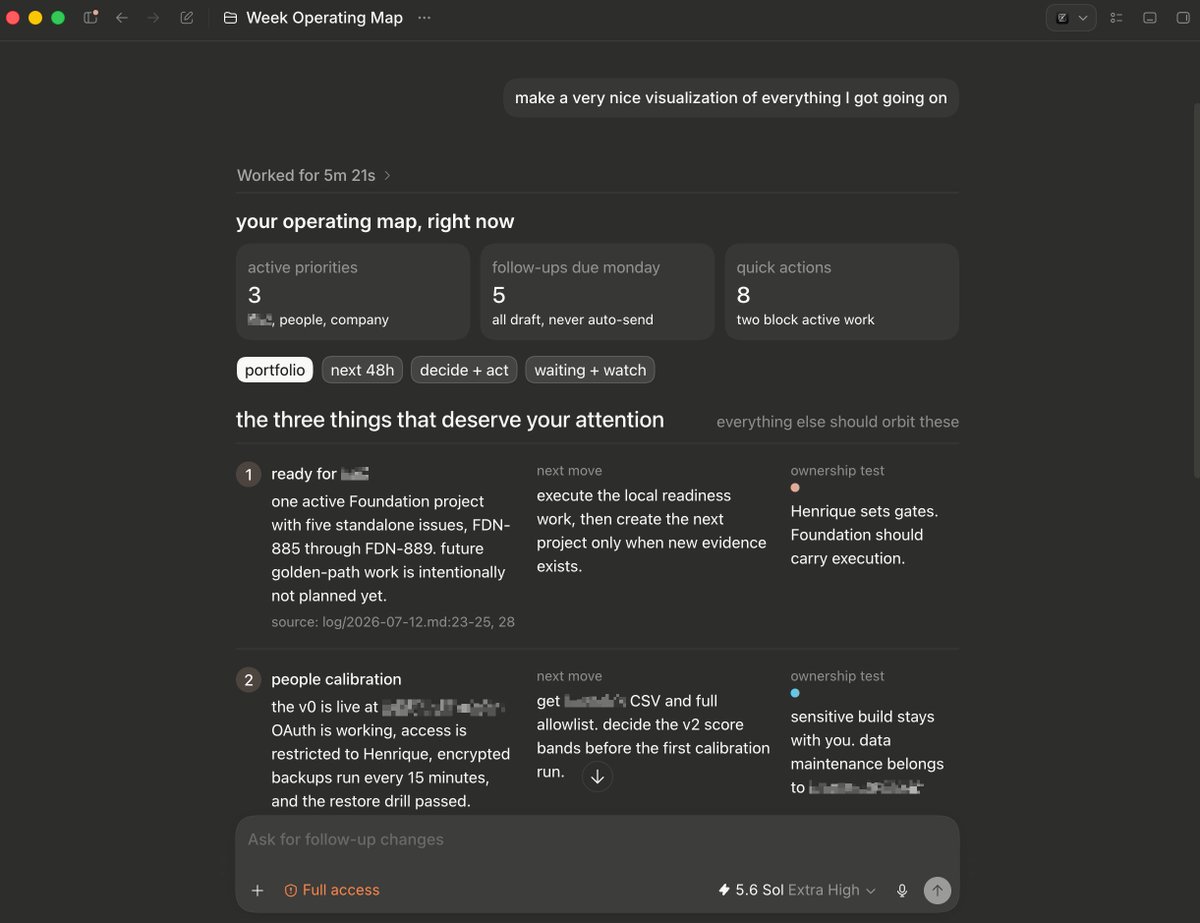Toggle the right side panel icon
1200x923 pixels.
pyautogui.click(x=1183, y=18)
